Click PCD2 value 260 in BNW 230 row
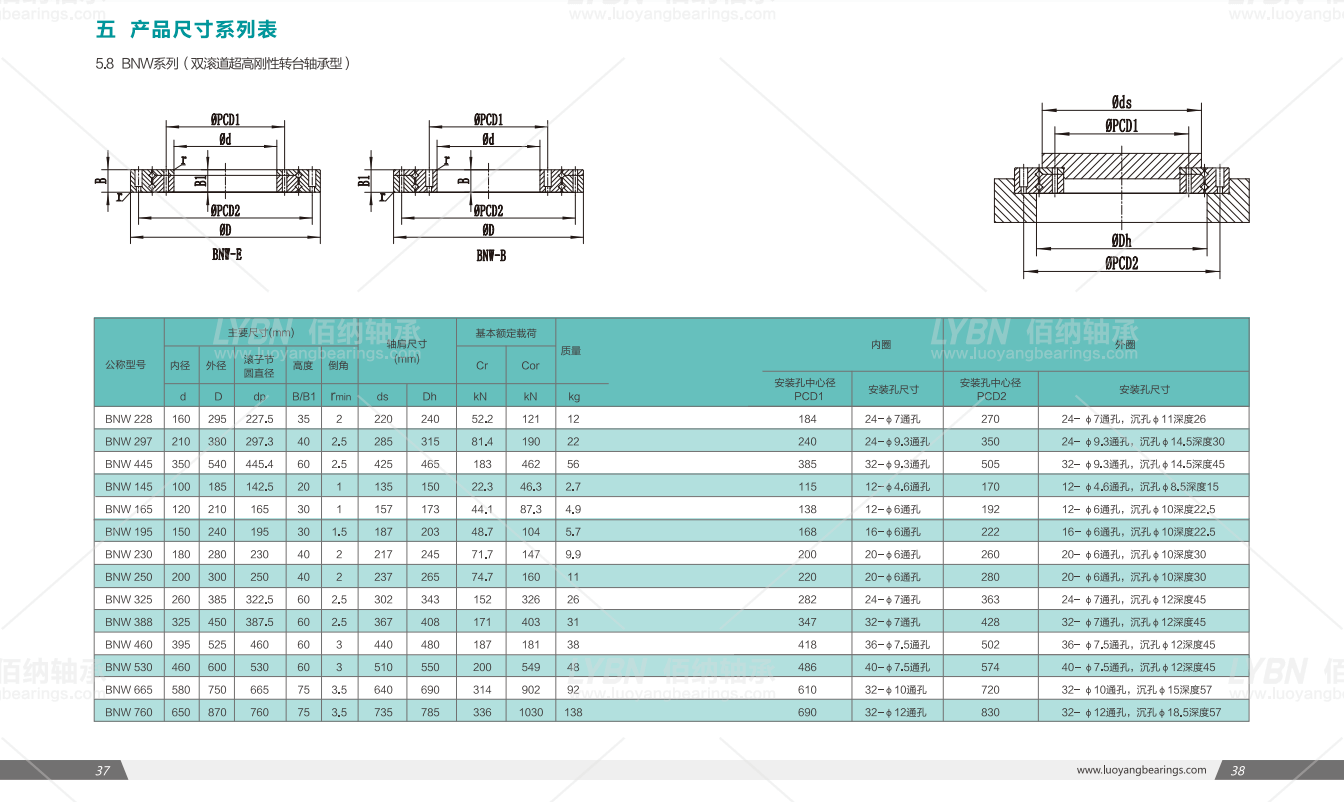The image size is (1344, 802). tap(990, 554)
